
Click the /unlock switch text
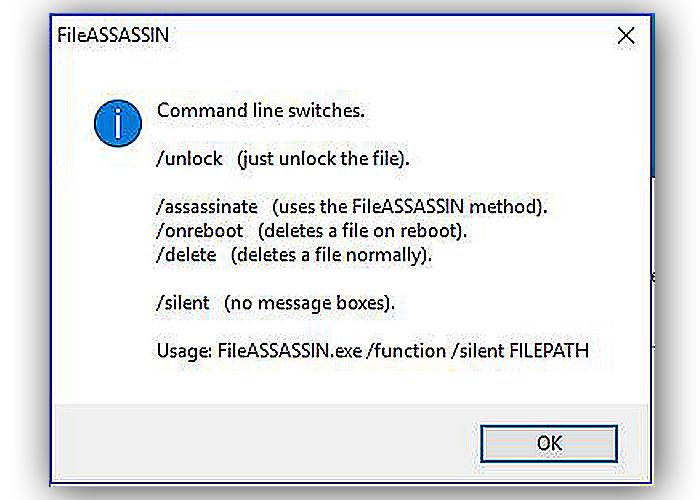(x=189, y=158)
